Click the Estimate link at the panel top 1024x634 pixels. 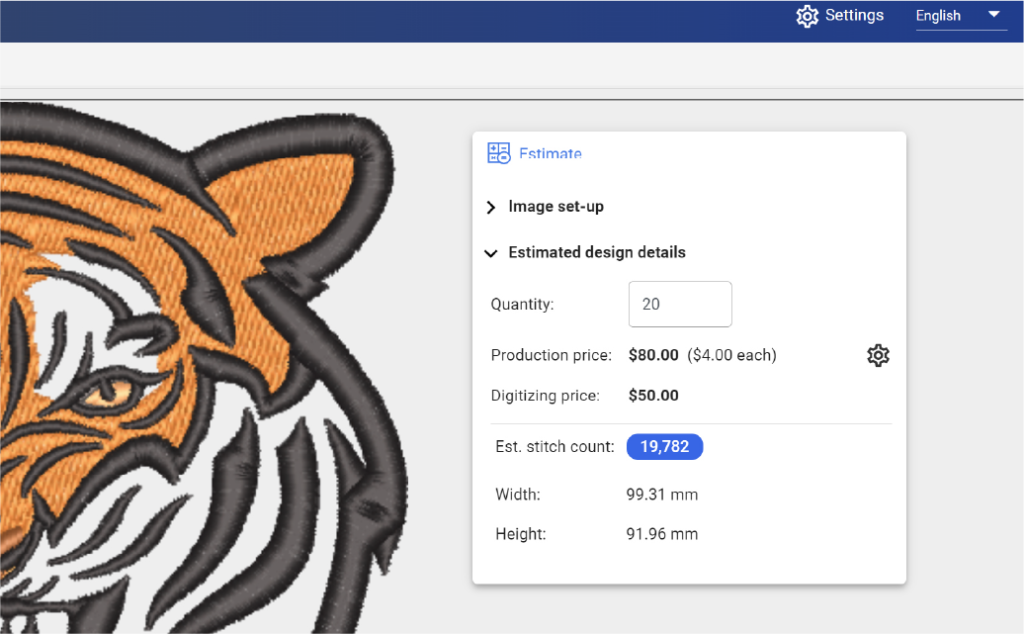[x=550, y=153]
